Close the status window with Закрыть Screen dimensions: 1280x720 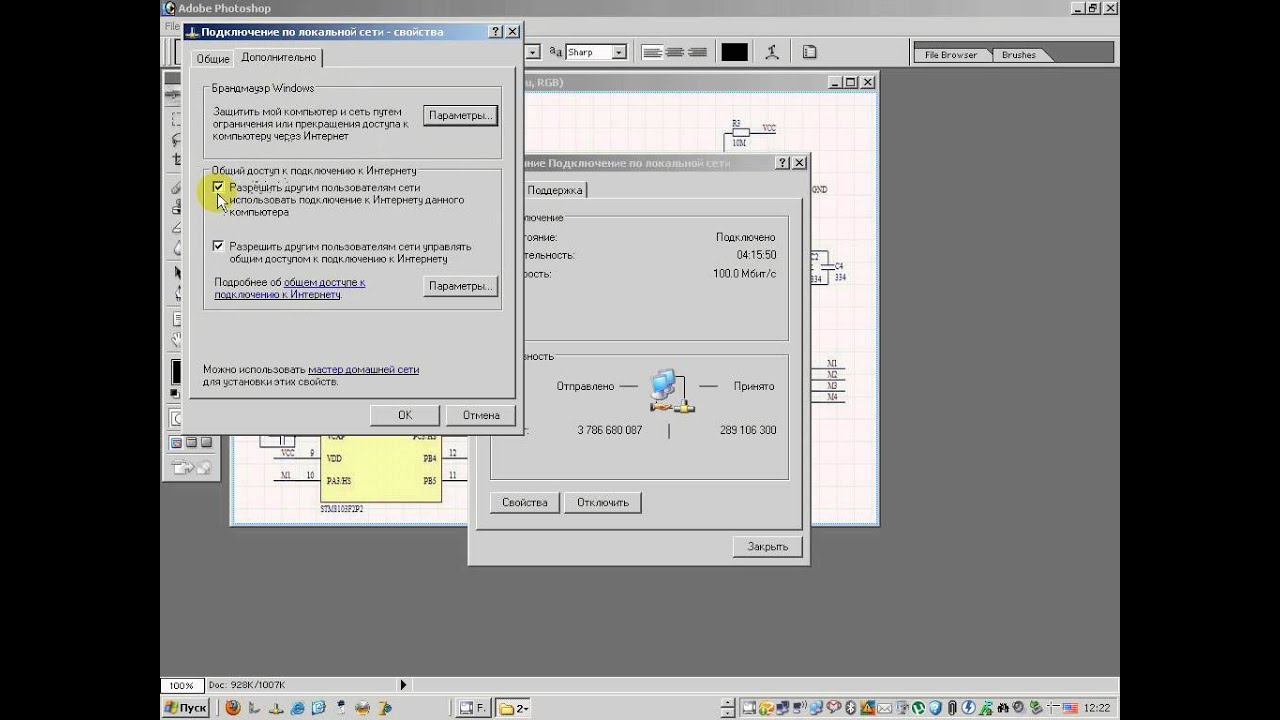click(768, 546)
